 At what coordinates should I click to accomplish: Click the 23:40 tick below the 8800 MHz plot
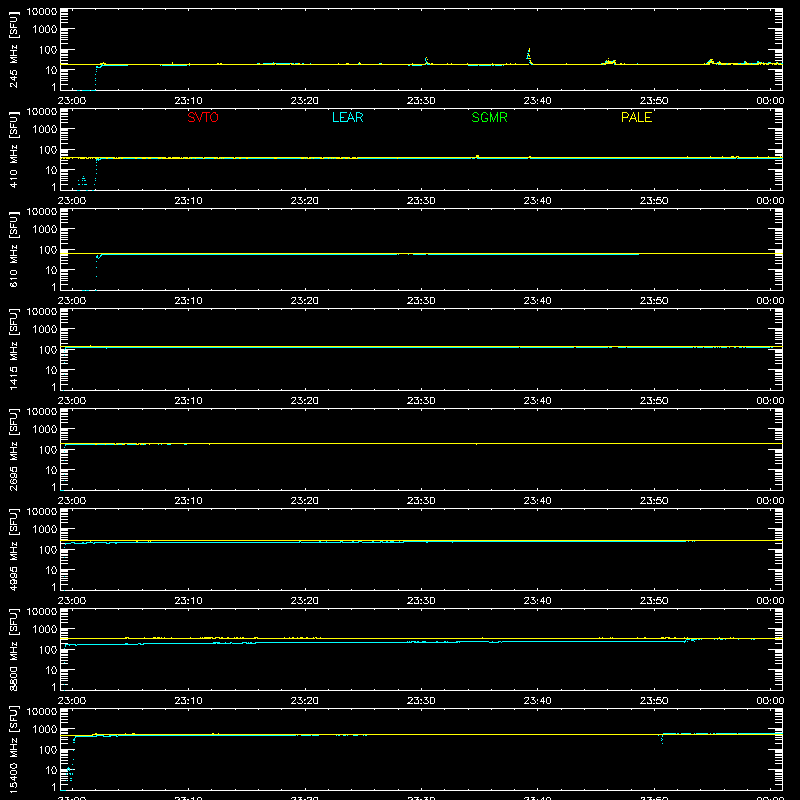tap(537, 701)
